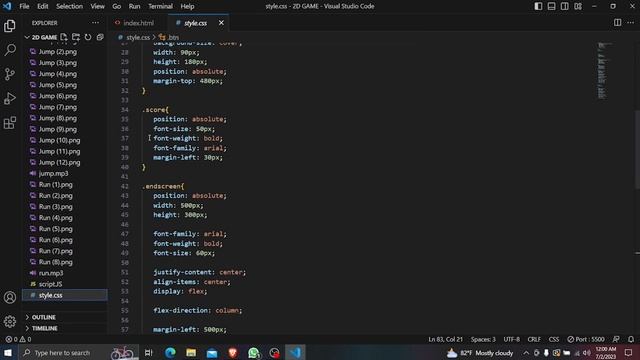Image resolution: width=640 pixels, height=360 pixels.
Task: Open Task View on taskbar
Action: pyautogui.click(x=149, y=353)
